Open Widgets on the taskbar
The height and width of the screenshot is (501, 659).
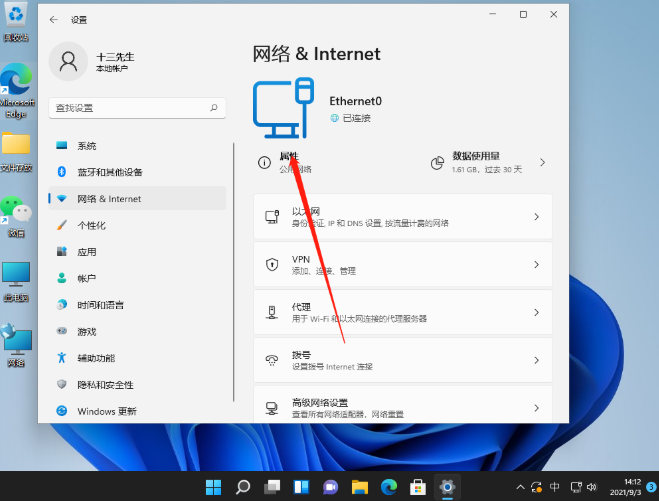(x=301, y=487)
